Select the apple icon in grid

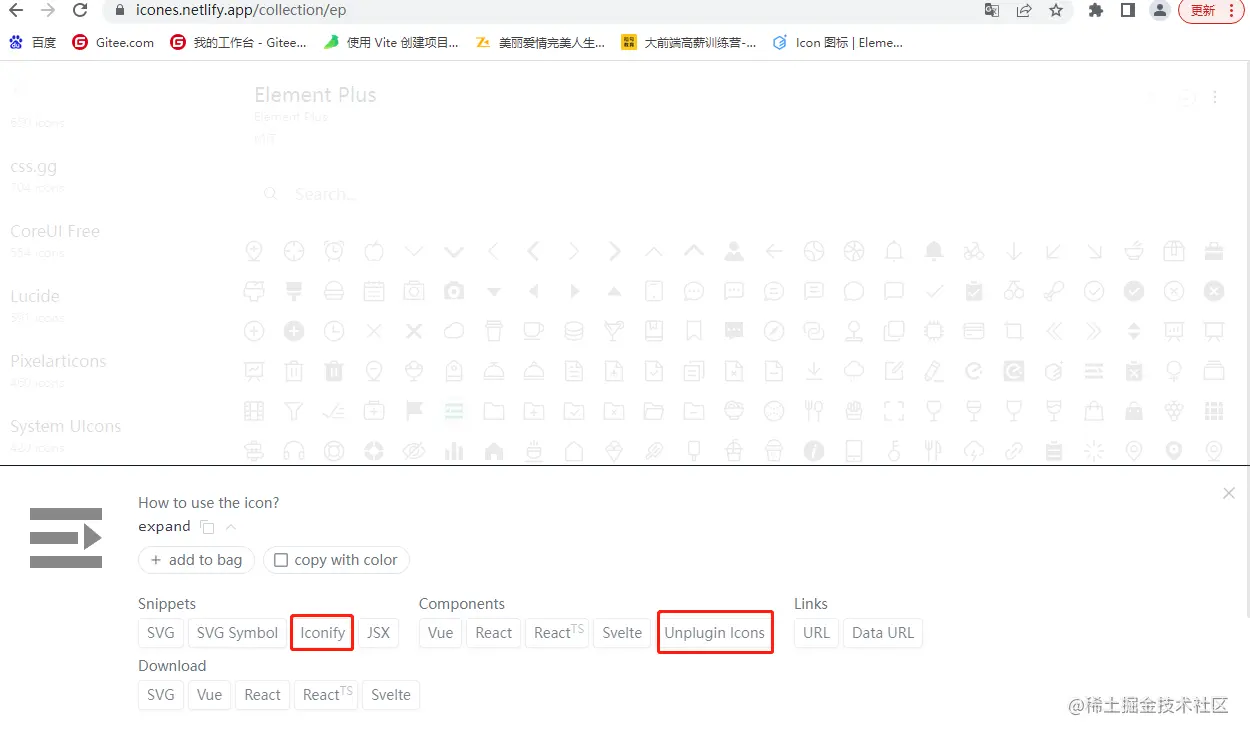point(374,251)
